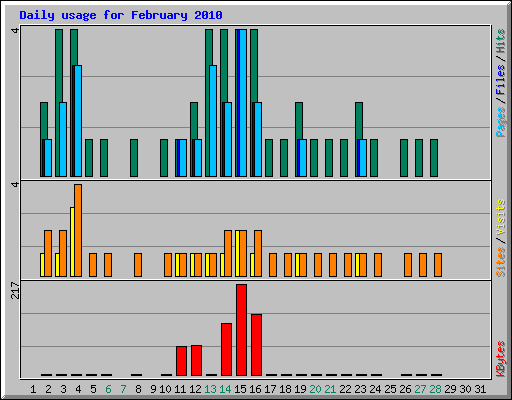Screen dimensions: 512x400
Task: Click the green weekend day label "13"
Action: tap(210, 389)
